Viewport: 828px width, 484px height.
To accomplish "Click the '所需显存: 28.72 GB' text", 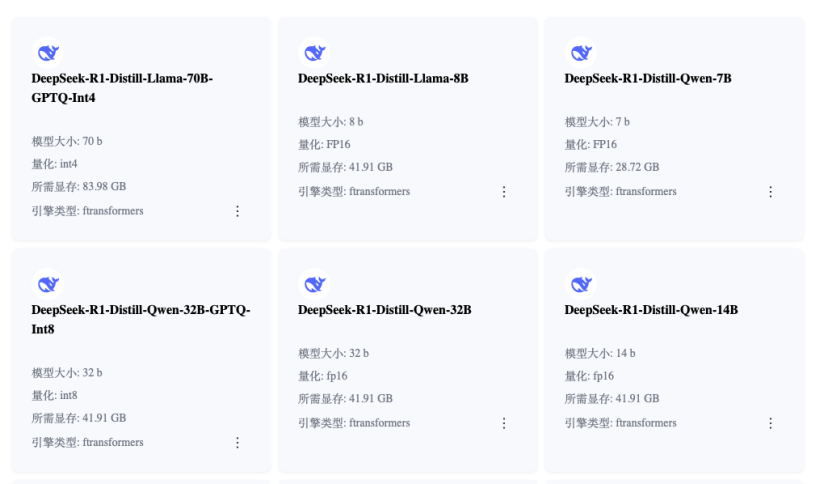I will point(612,167).
